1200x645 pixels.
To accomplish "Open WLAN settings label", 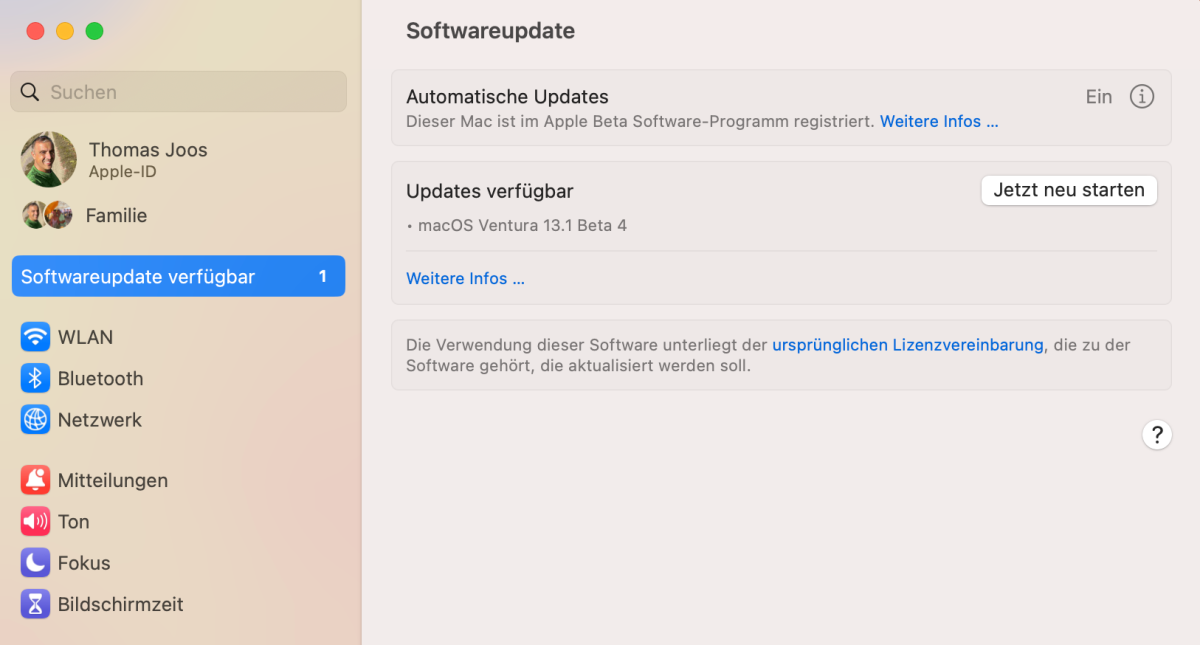I will 85,337.
